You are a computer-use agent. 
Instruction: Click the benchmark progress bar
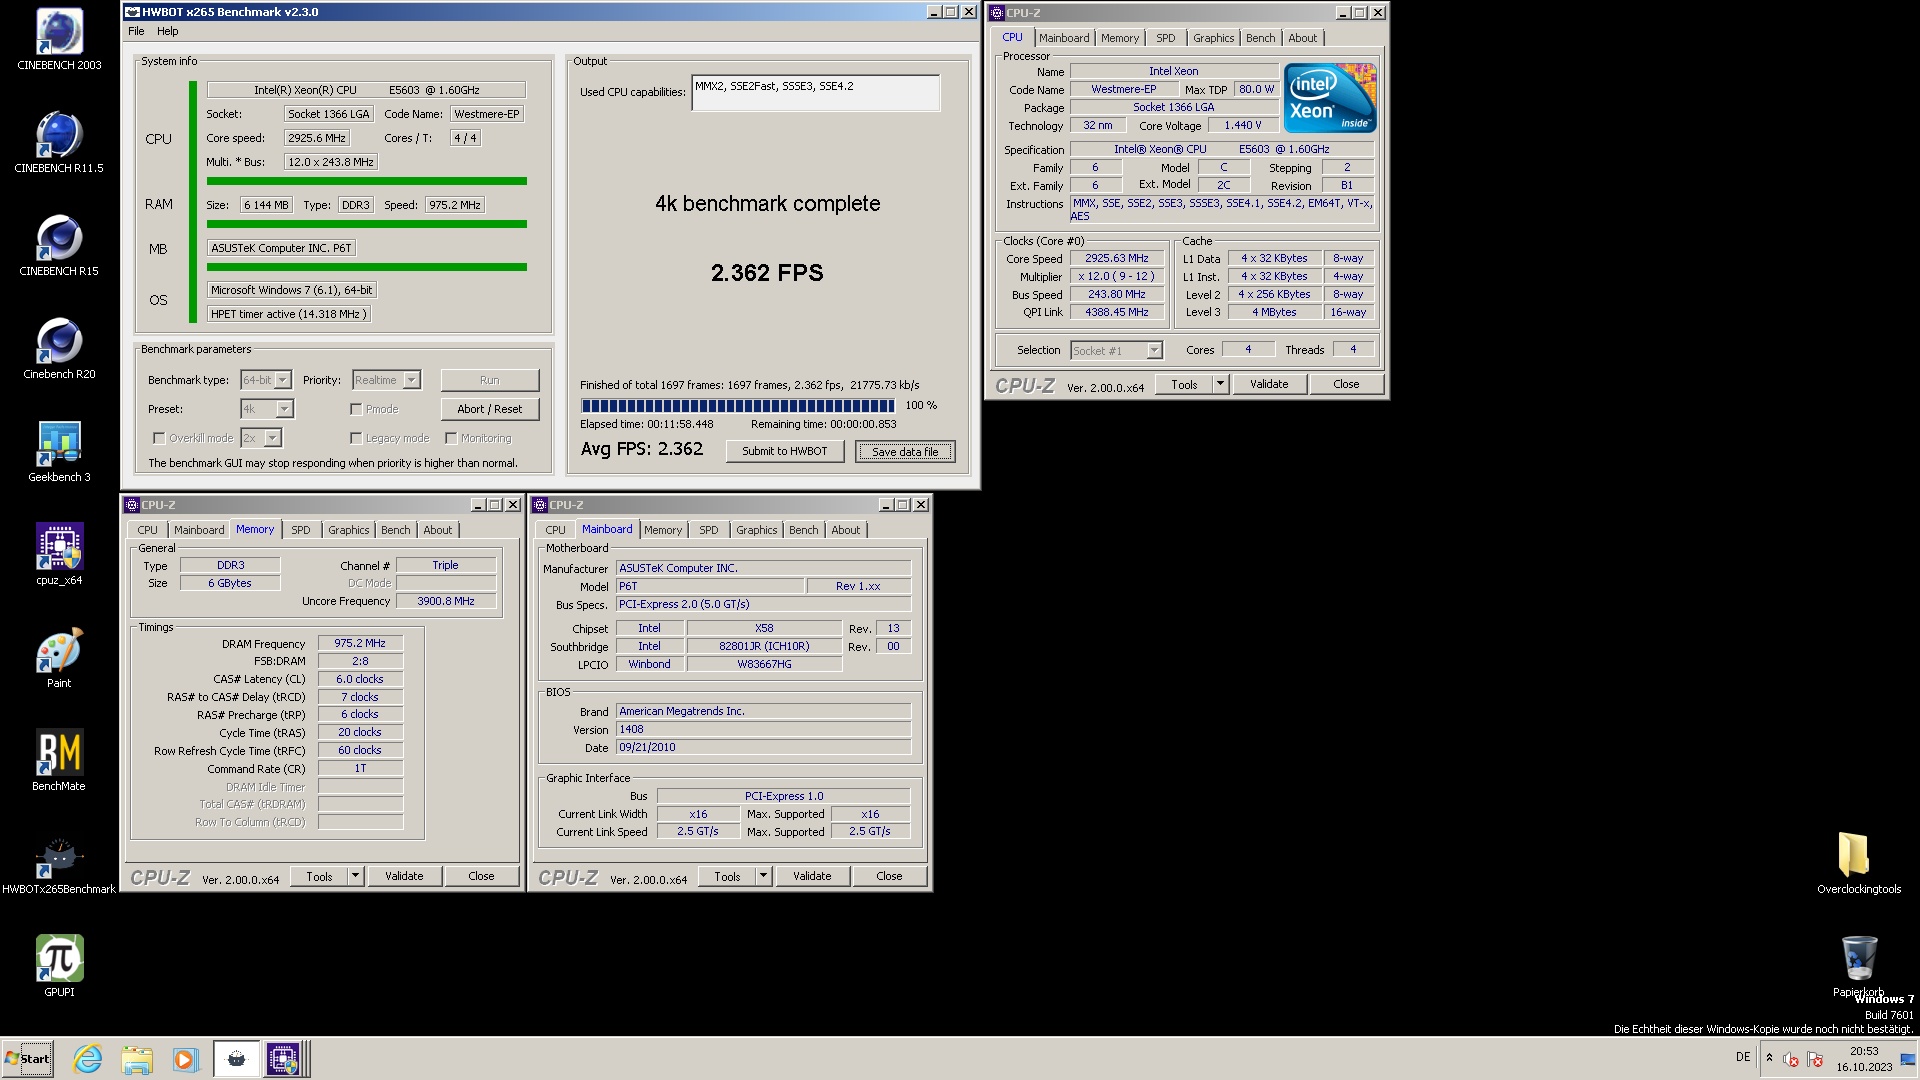[738, 406]
